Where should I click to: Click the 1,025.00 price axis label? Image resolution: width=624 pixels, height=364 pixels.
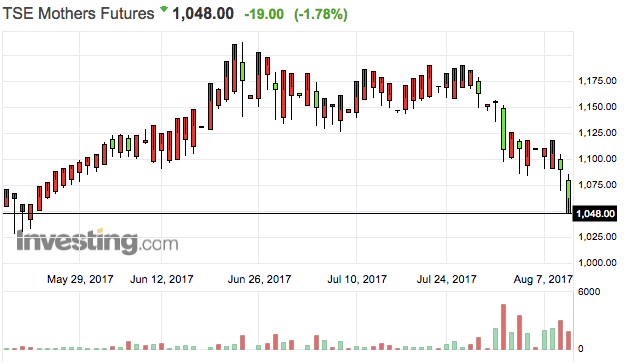click(597, 237)
